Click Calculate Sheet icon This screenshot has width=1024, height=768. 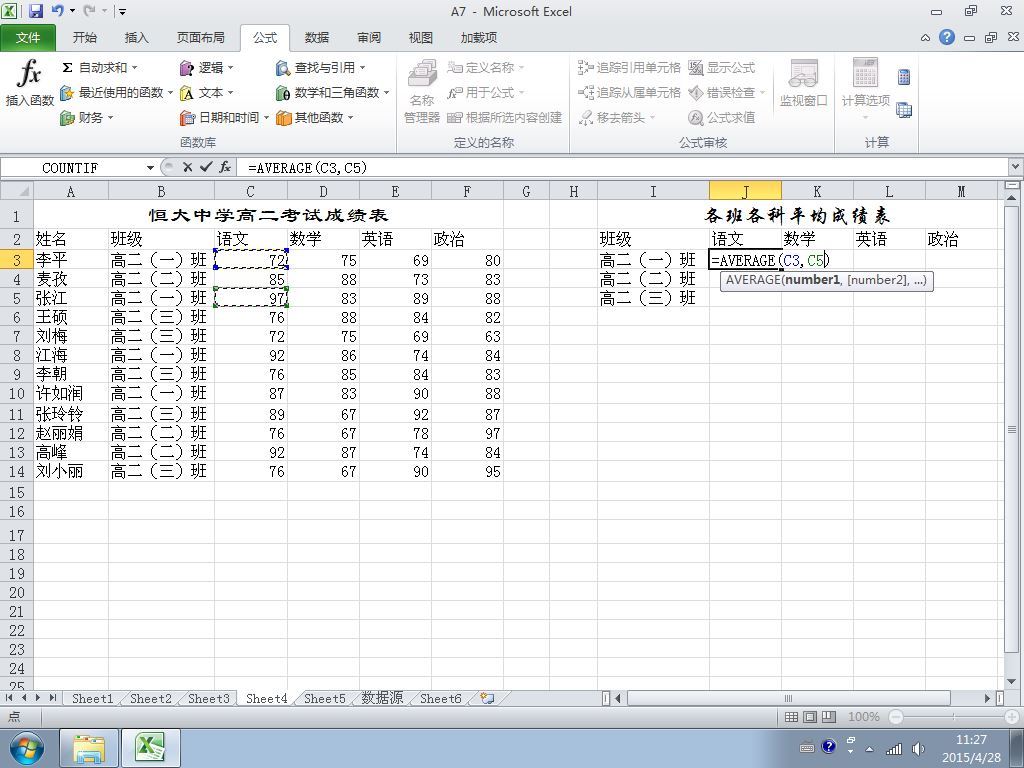pyautogui.click(x=904, y=110)
